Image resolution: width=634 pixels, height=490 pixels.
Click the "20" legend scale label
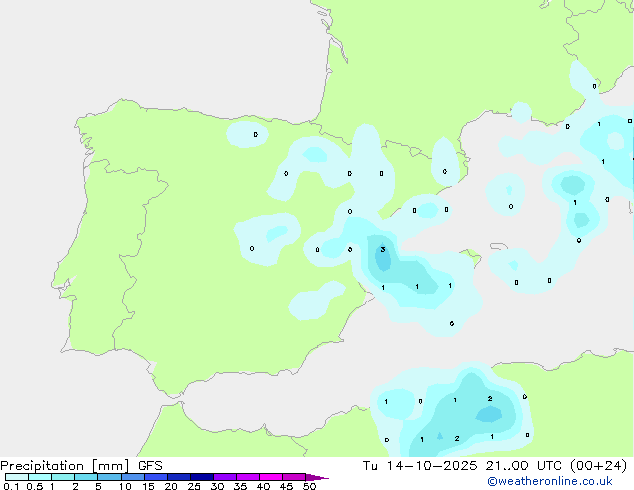pyautogui.click(x=171, y=486)
